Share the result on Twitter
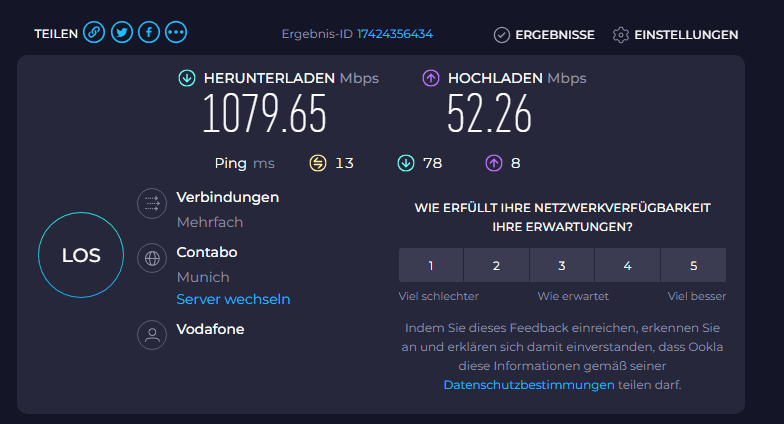The width and height of the screenshot is (784, 424). 122,32
